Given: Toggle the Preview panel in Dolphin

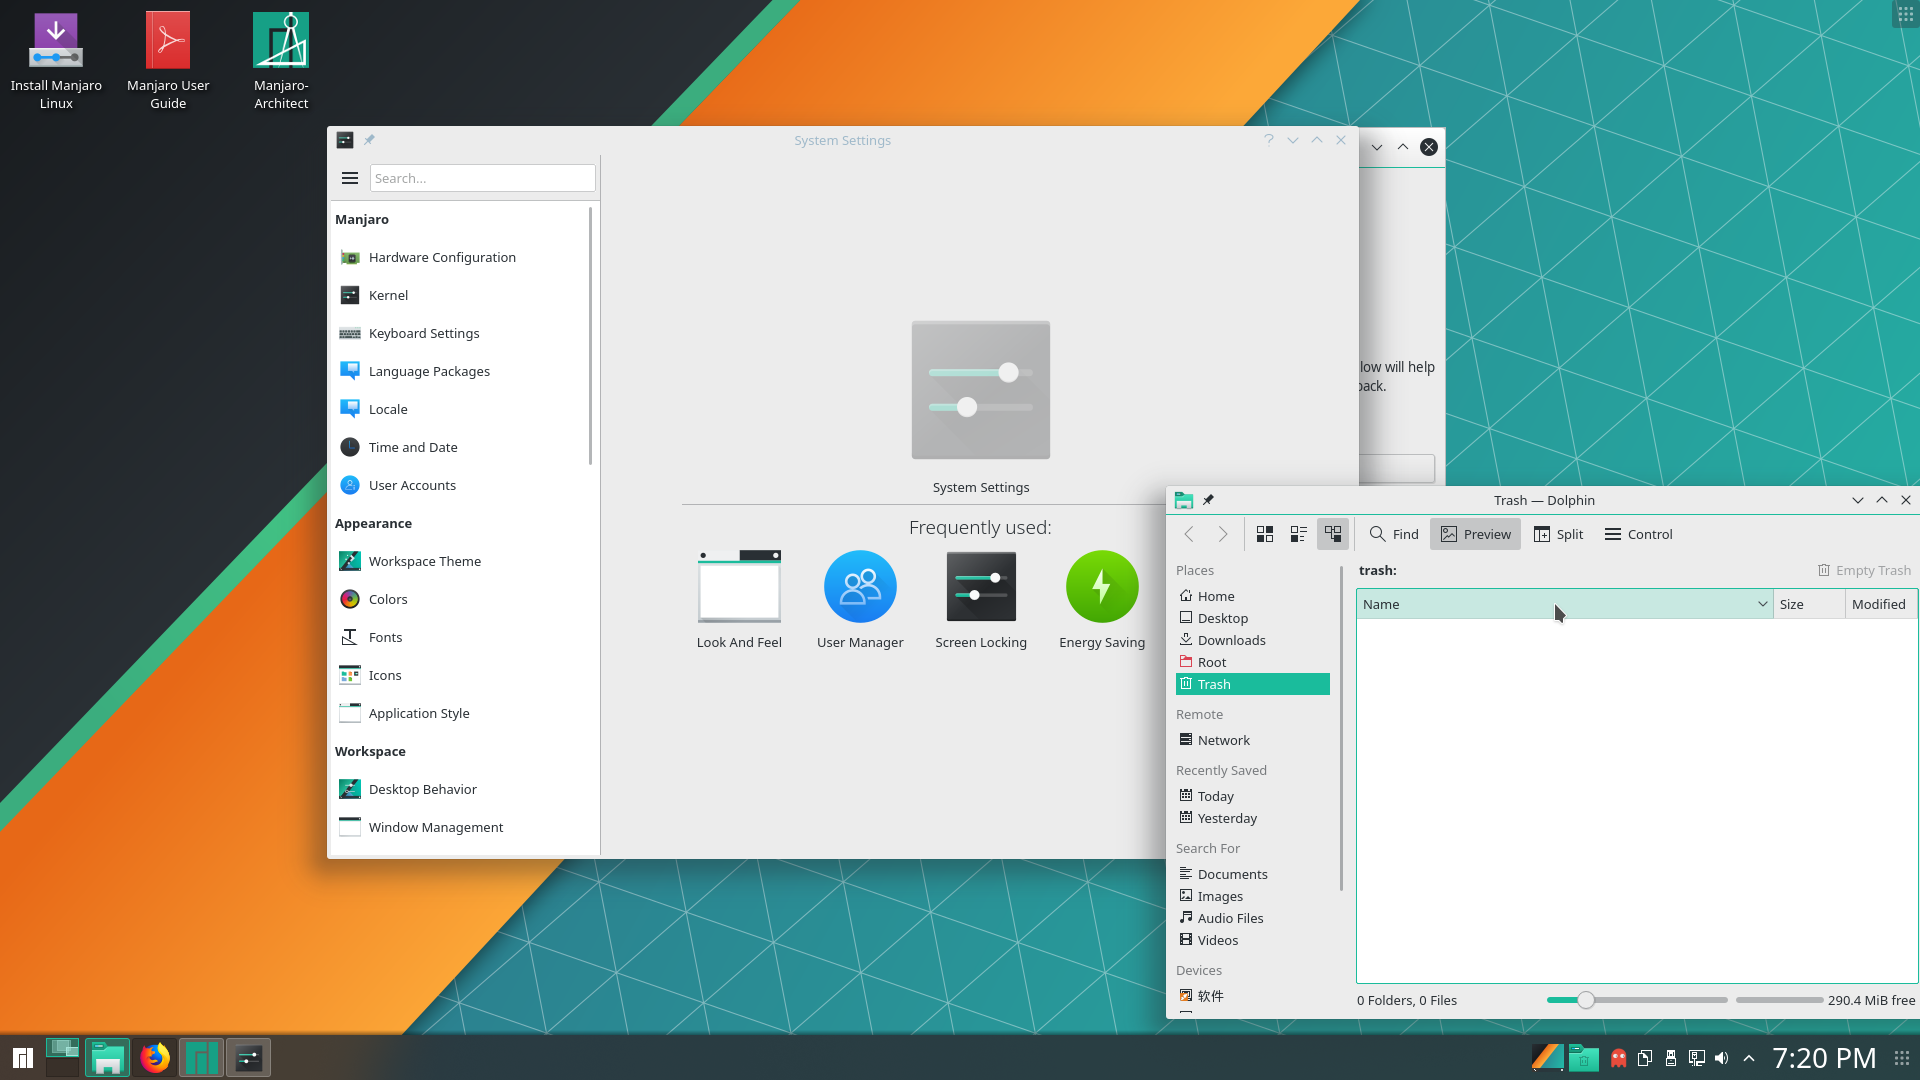Looking at the screenshot, I should [1475, 534].
